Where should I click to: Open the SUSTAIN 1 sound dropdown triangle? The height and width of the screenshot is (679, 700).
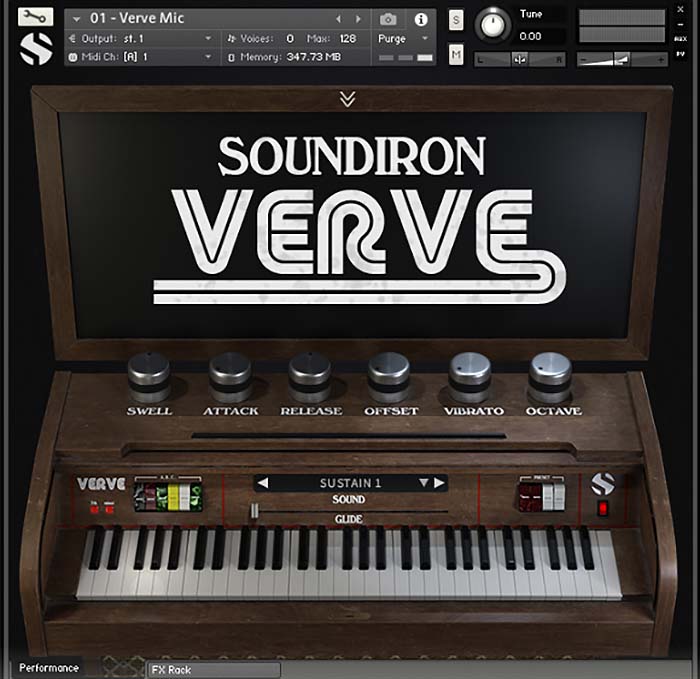(x=424, y=483)
